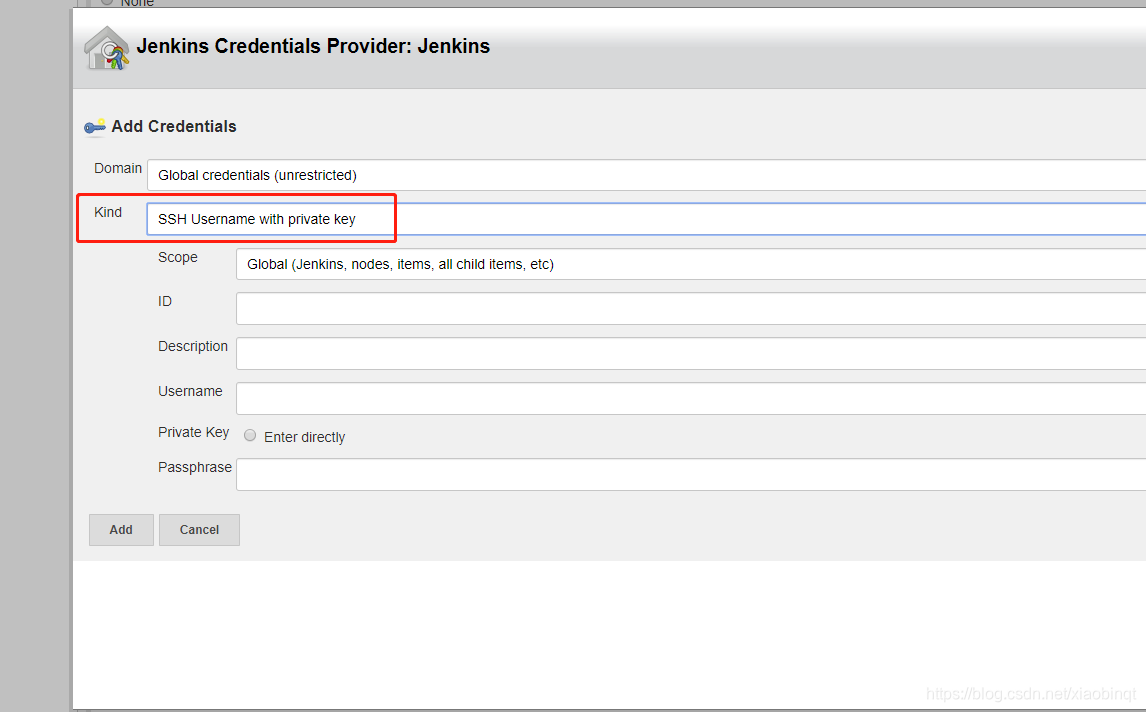
Task: Click the ID label
Action: pos(165,301)
